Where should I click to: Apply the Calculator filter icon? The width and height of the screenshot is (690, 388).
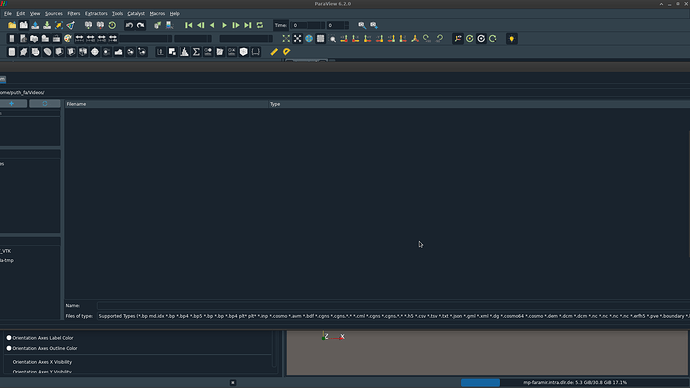(x=12, y=52)
